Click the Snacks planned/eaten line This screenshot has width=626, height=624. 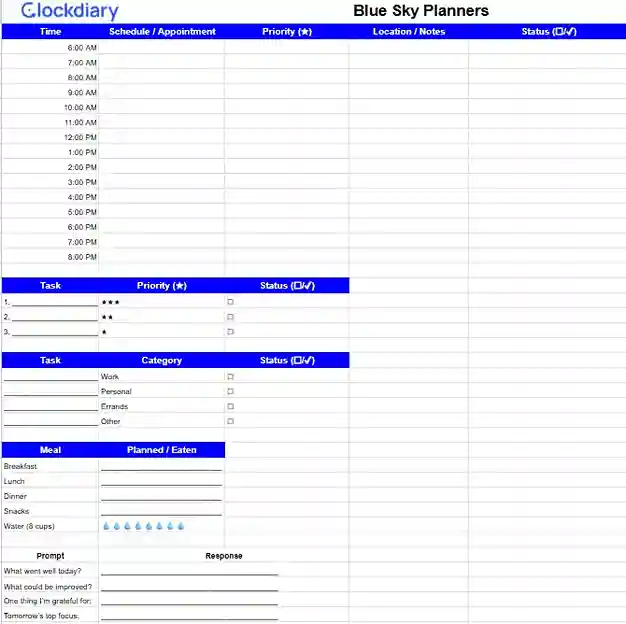(161, 515)
